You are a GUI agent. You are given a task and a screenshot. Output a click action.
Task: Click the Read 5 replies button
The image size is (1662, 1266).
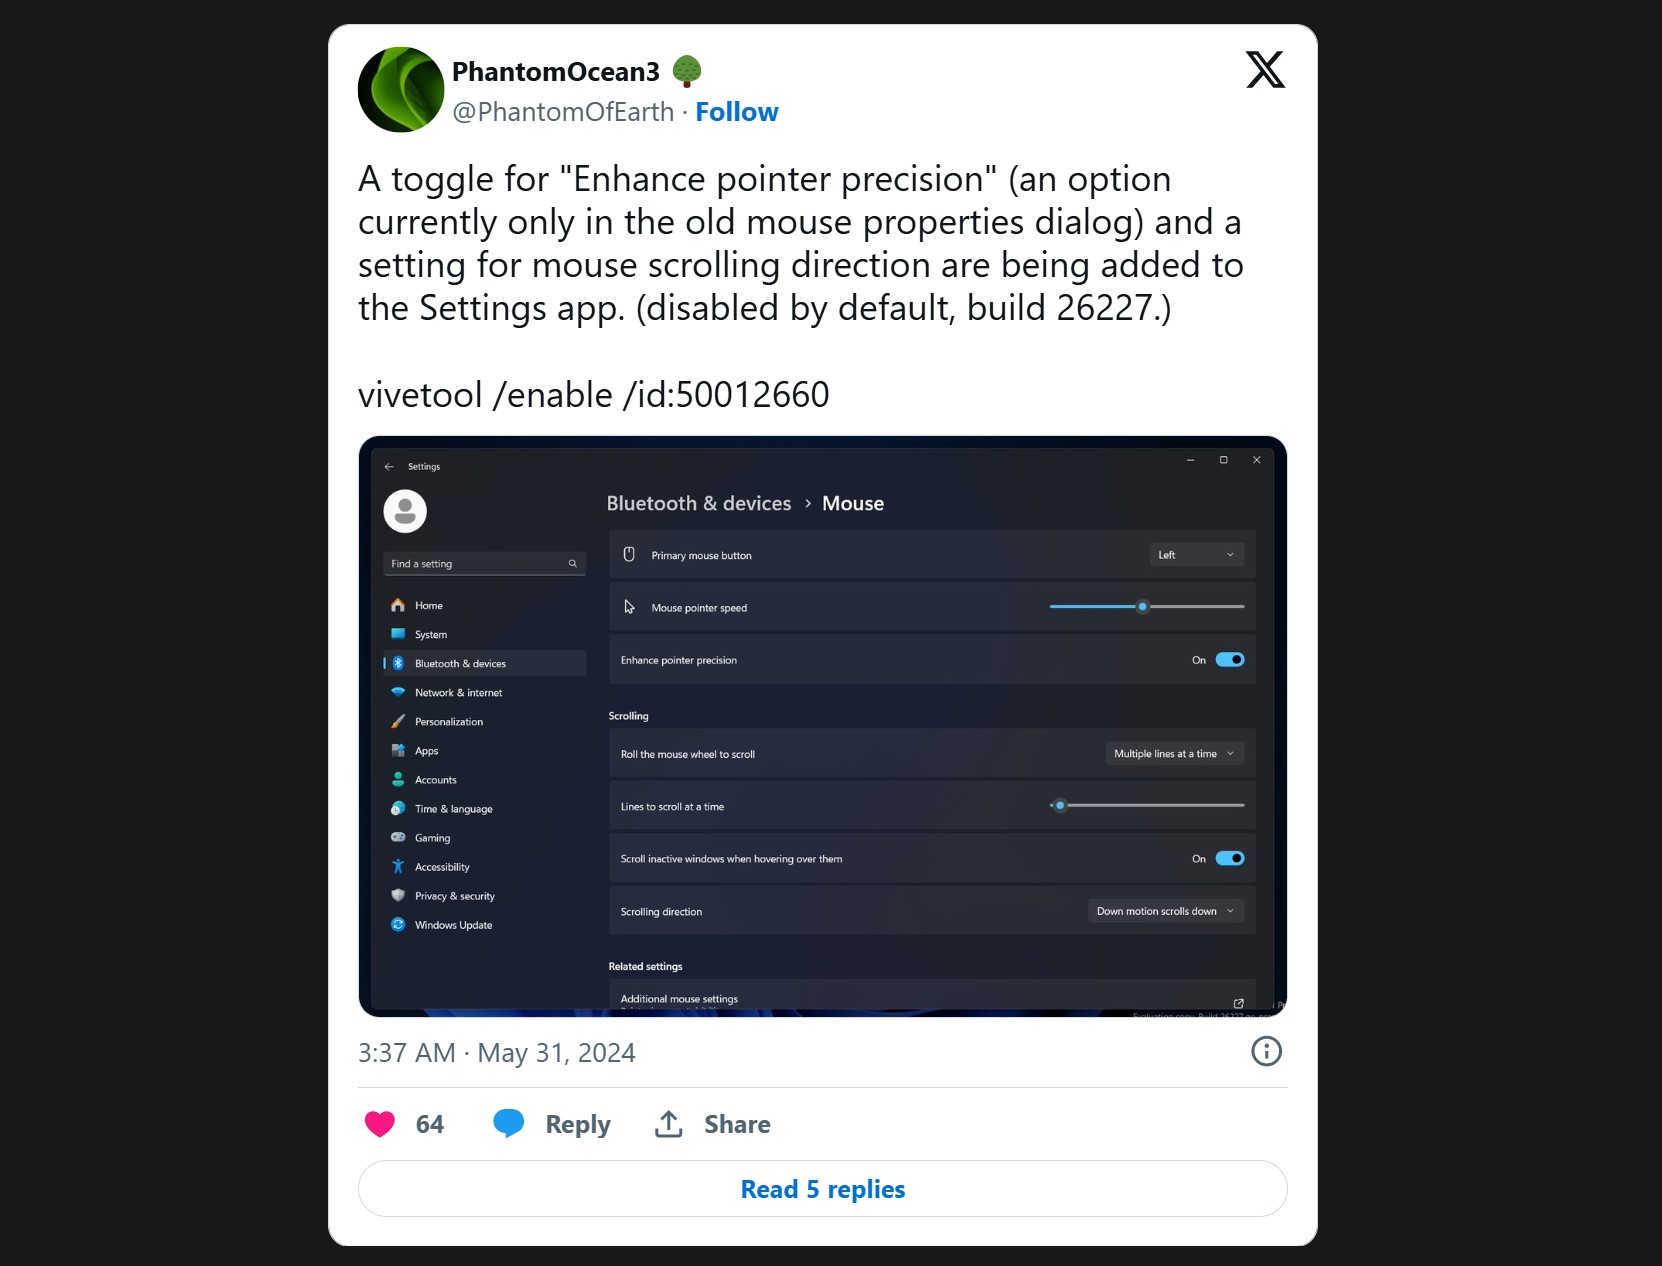point(822,1189)
